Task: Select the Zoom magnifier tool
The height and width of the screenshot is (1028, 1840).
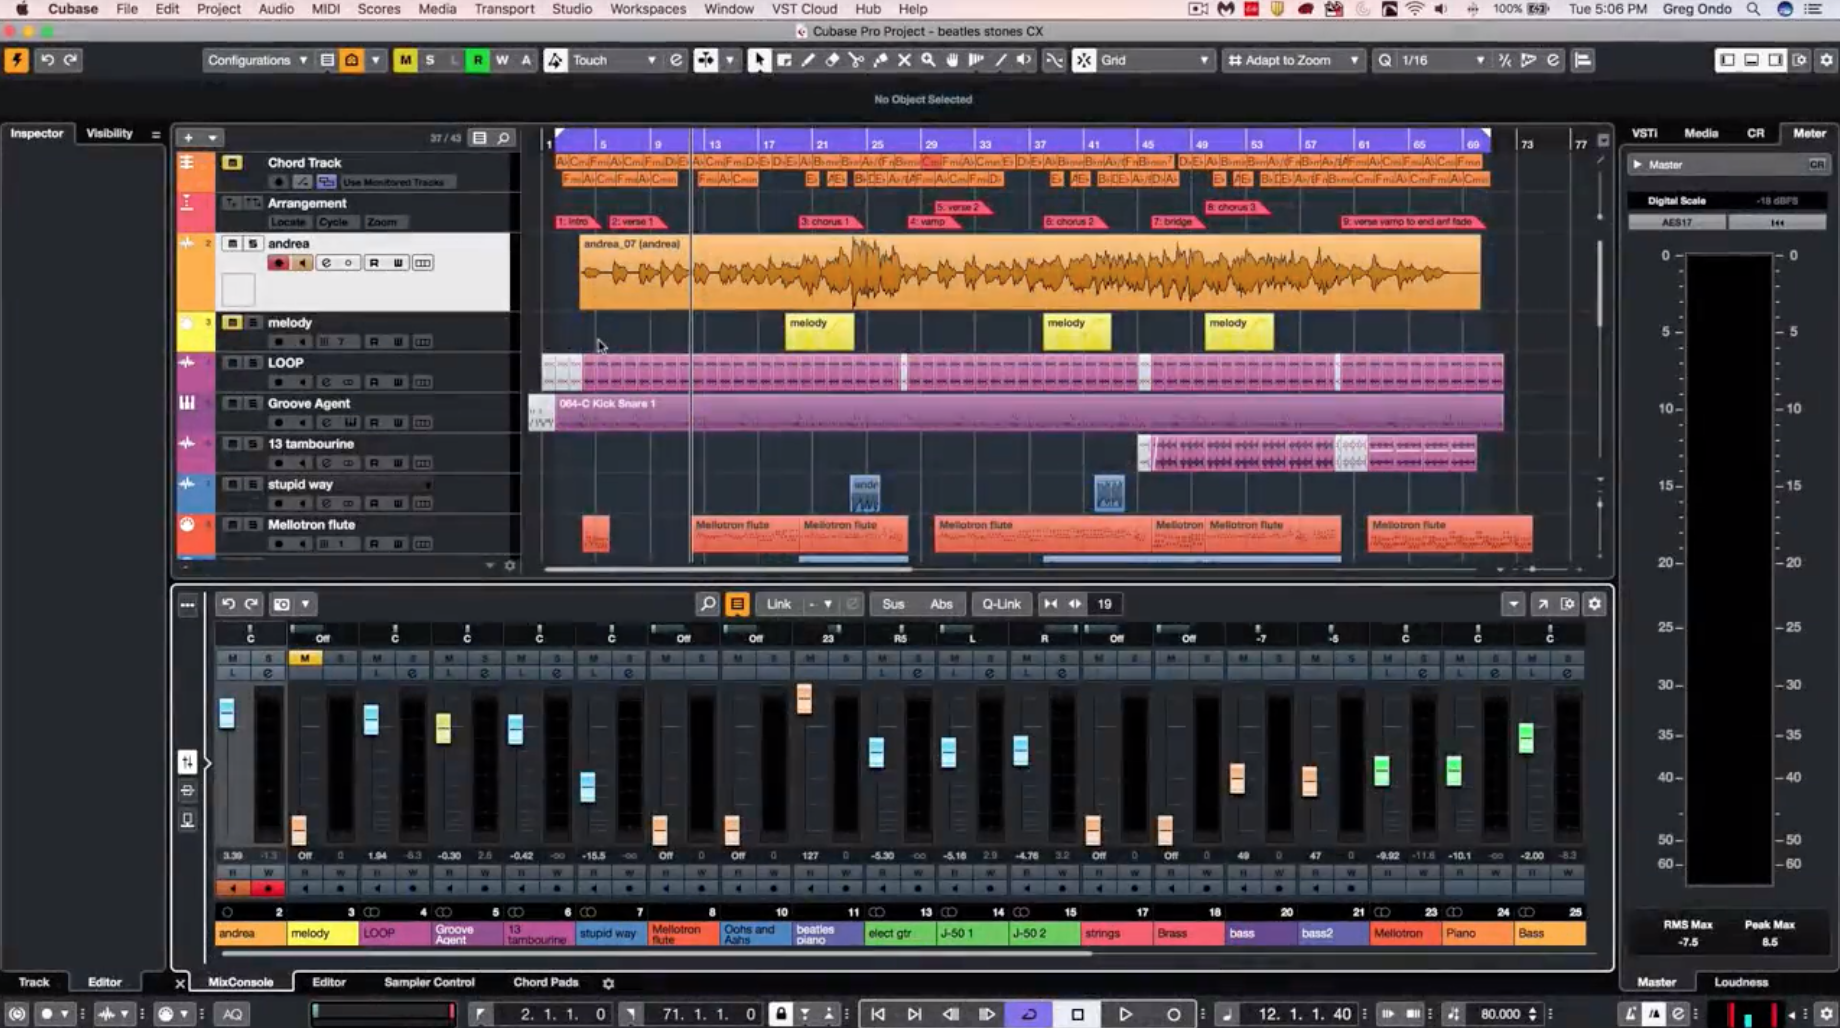Action: (x=928, y=60)
